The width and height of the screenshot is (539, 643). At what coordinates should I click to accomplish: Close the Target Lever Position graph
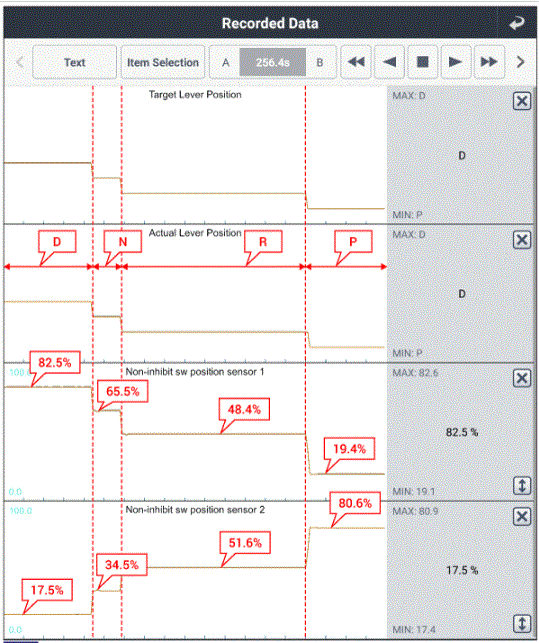522,101
